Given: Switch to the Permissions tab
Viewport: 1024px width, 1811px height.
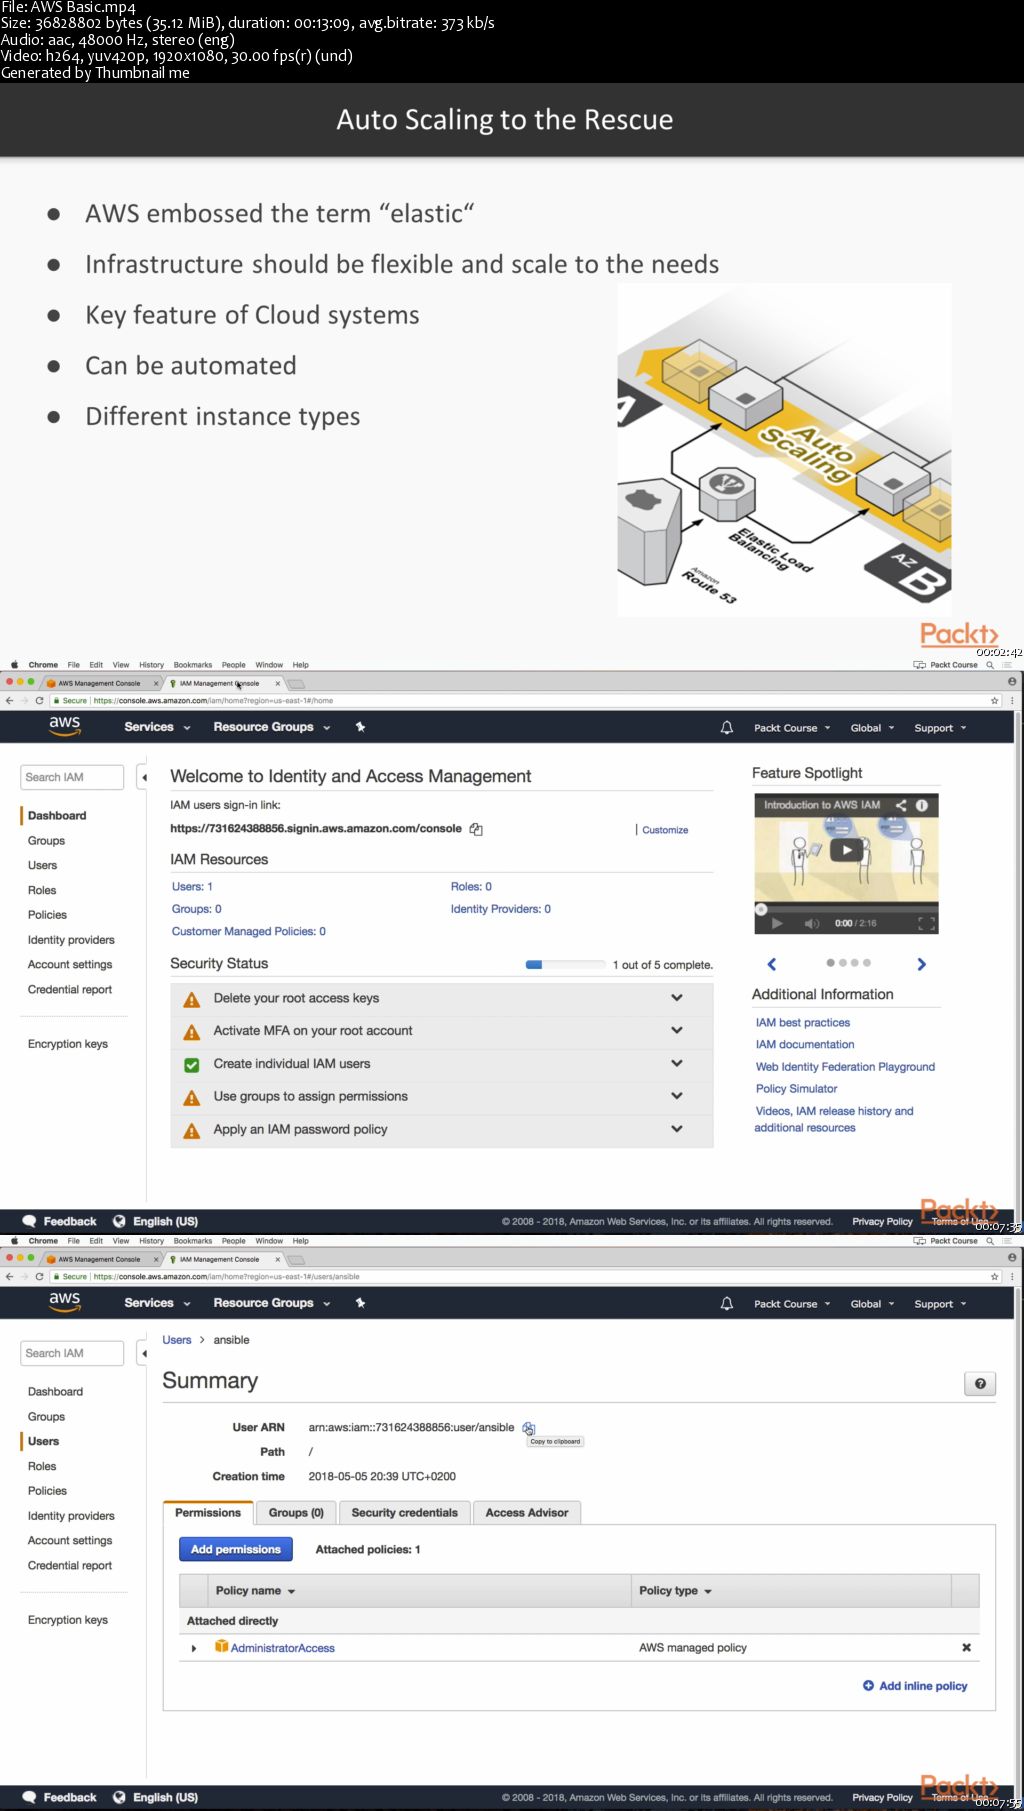Looking at the screenshot, I should (x=208, y=1513).
